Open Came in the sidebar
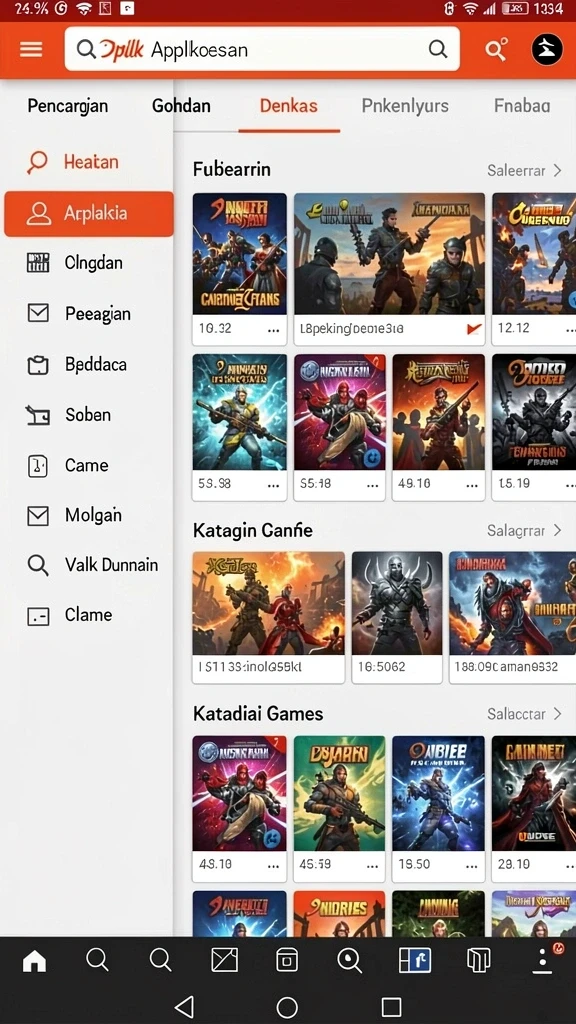This screenshot has height=1024, width=576. [86, 465]
